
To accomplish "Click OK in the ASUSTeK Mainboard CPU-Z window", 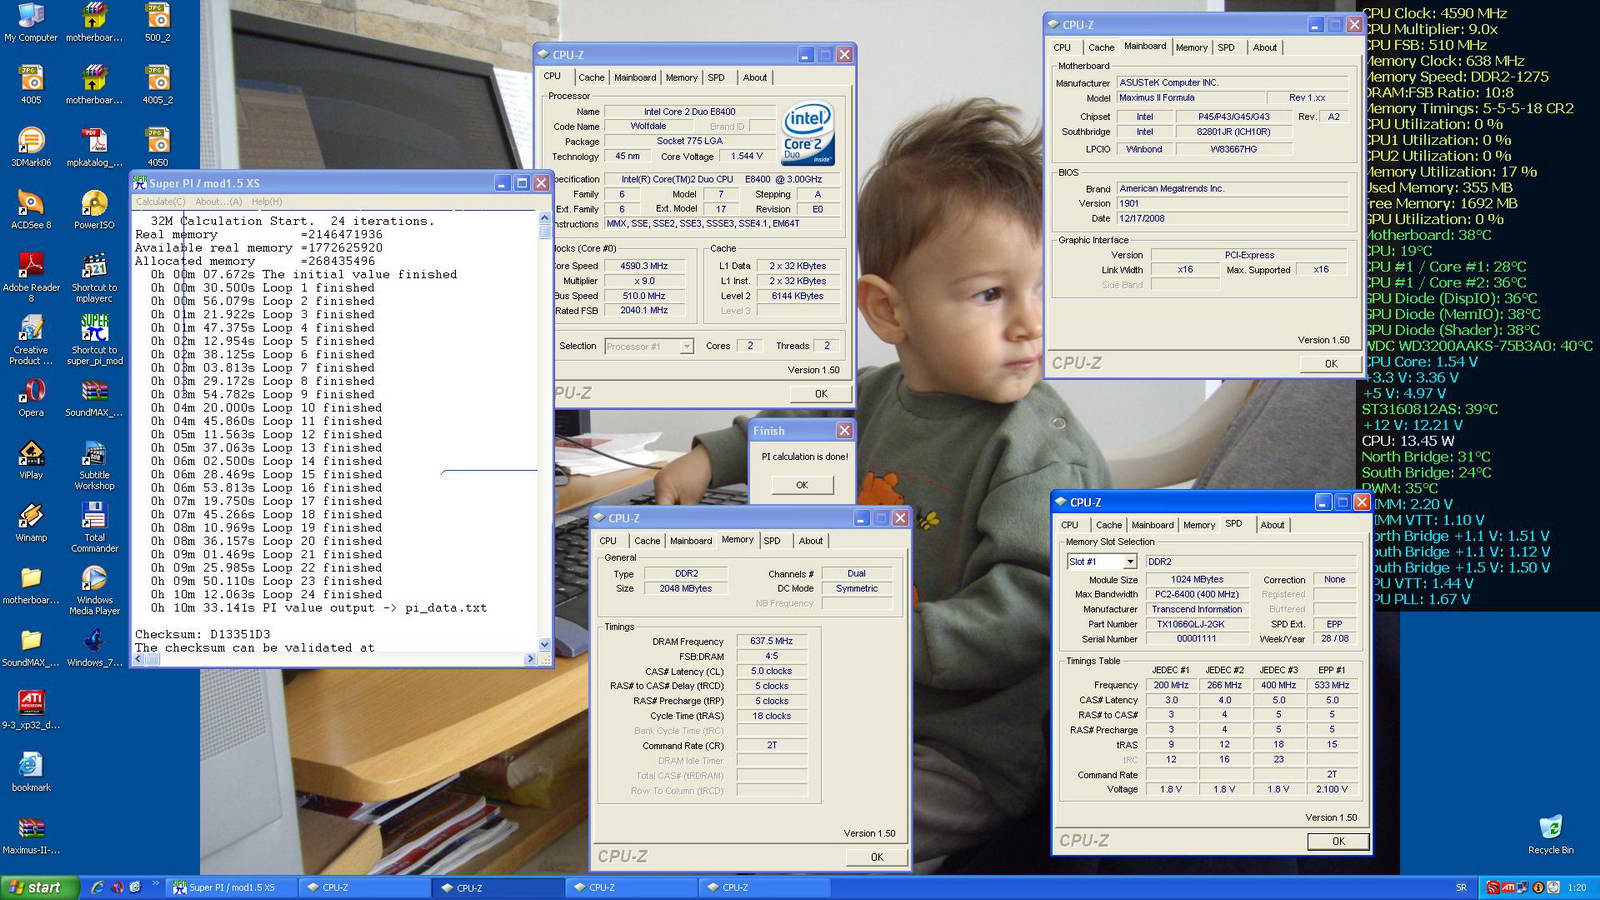I will 1331,364.
